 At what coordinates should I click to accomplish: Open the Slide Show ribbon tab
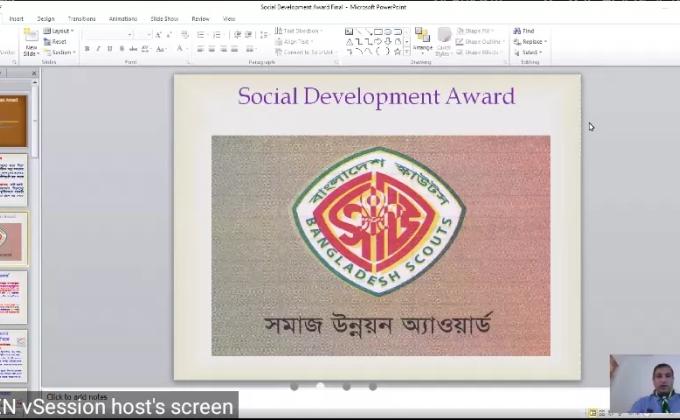(164, 18)
